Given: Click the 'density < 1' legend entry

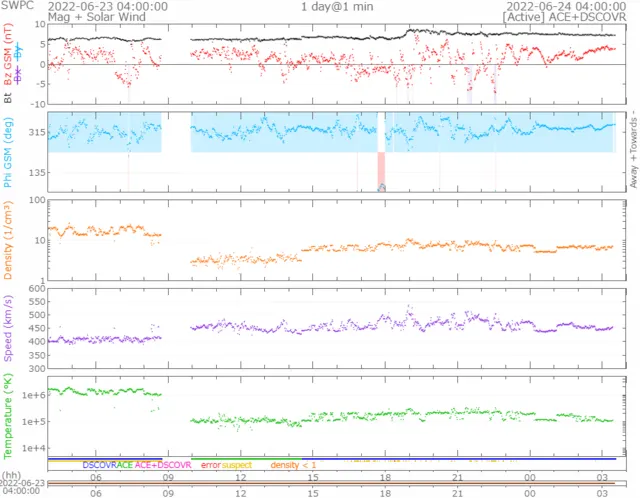Looking at the screenshot, I should point(293,466).
